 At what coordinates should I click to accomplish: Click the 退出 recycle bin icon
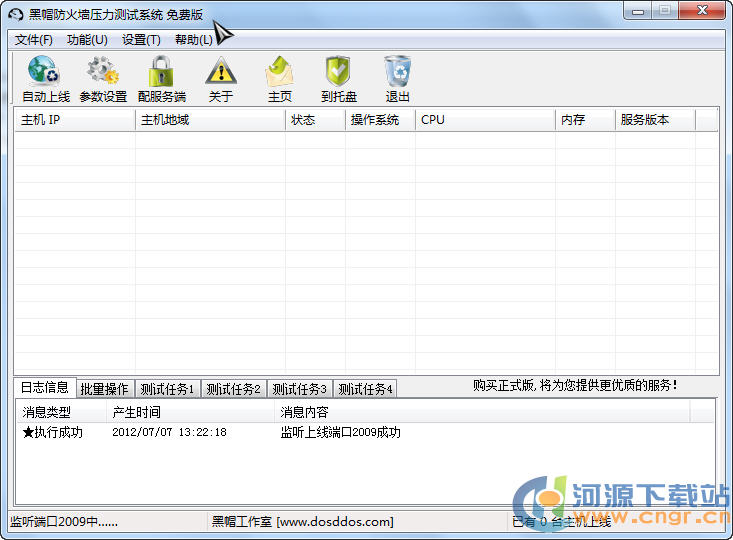click(x=398, y=71)
